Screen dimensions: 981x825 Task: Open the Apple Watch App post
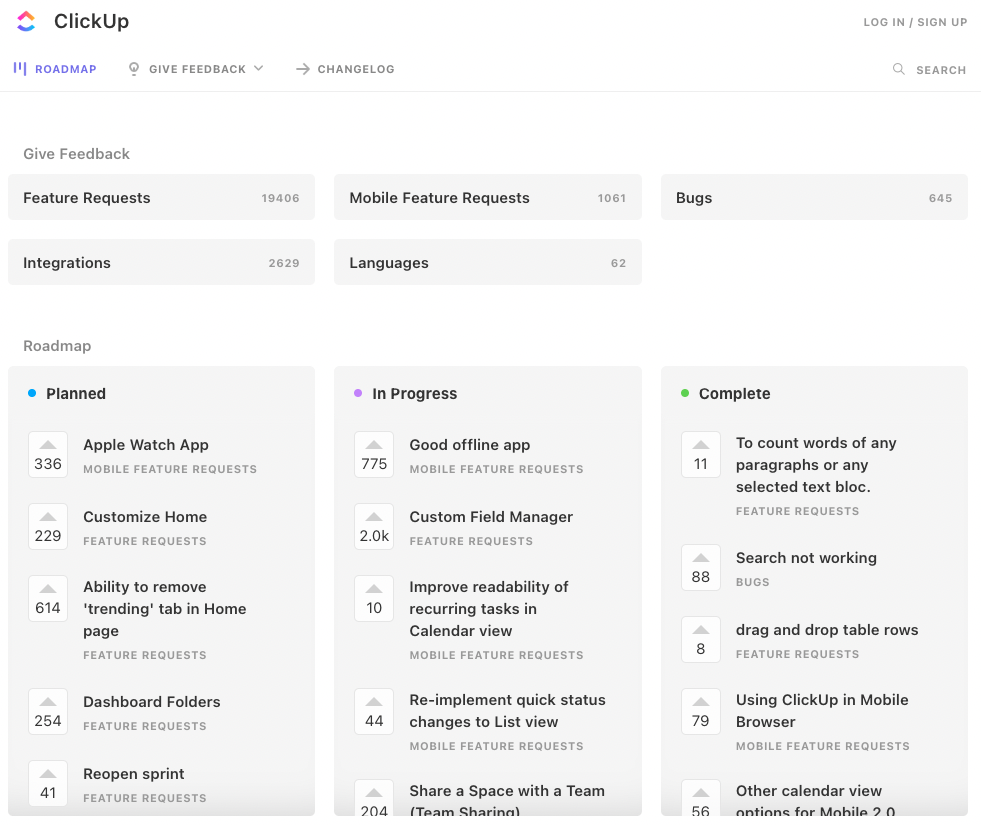point(146,445)
